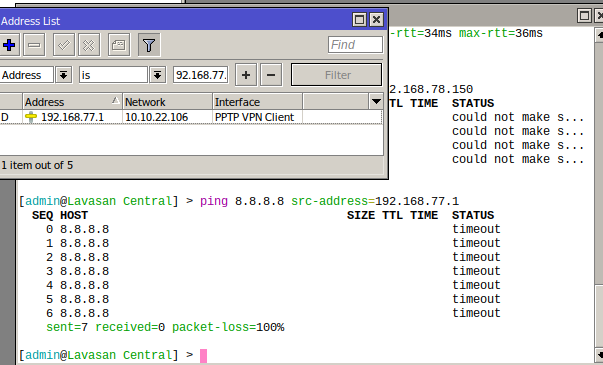Open the 'is' condition dropdown arrow
Screen dimensions: 603x365
[x=157, y=75]
